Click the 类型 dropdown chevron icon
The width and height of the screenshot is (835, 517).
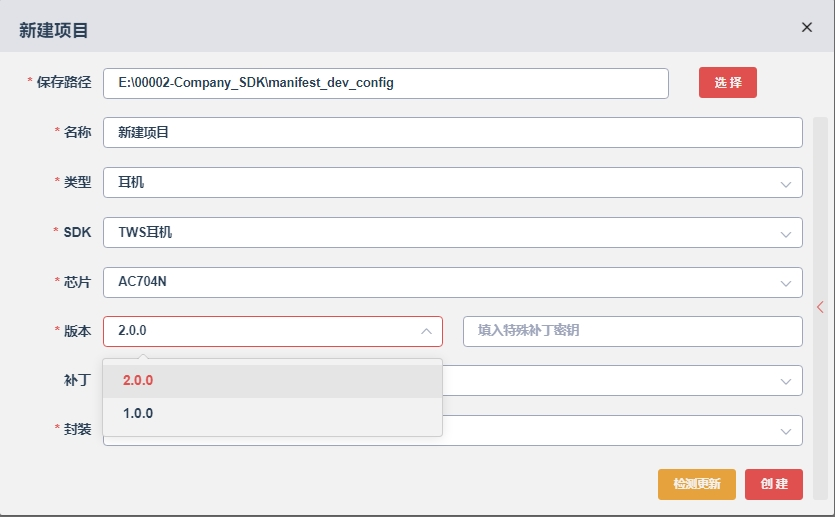pyautogui.click(x=785, y=184)
